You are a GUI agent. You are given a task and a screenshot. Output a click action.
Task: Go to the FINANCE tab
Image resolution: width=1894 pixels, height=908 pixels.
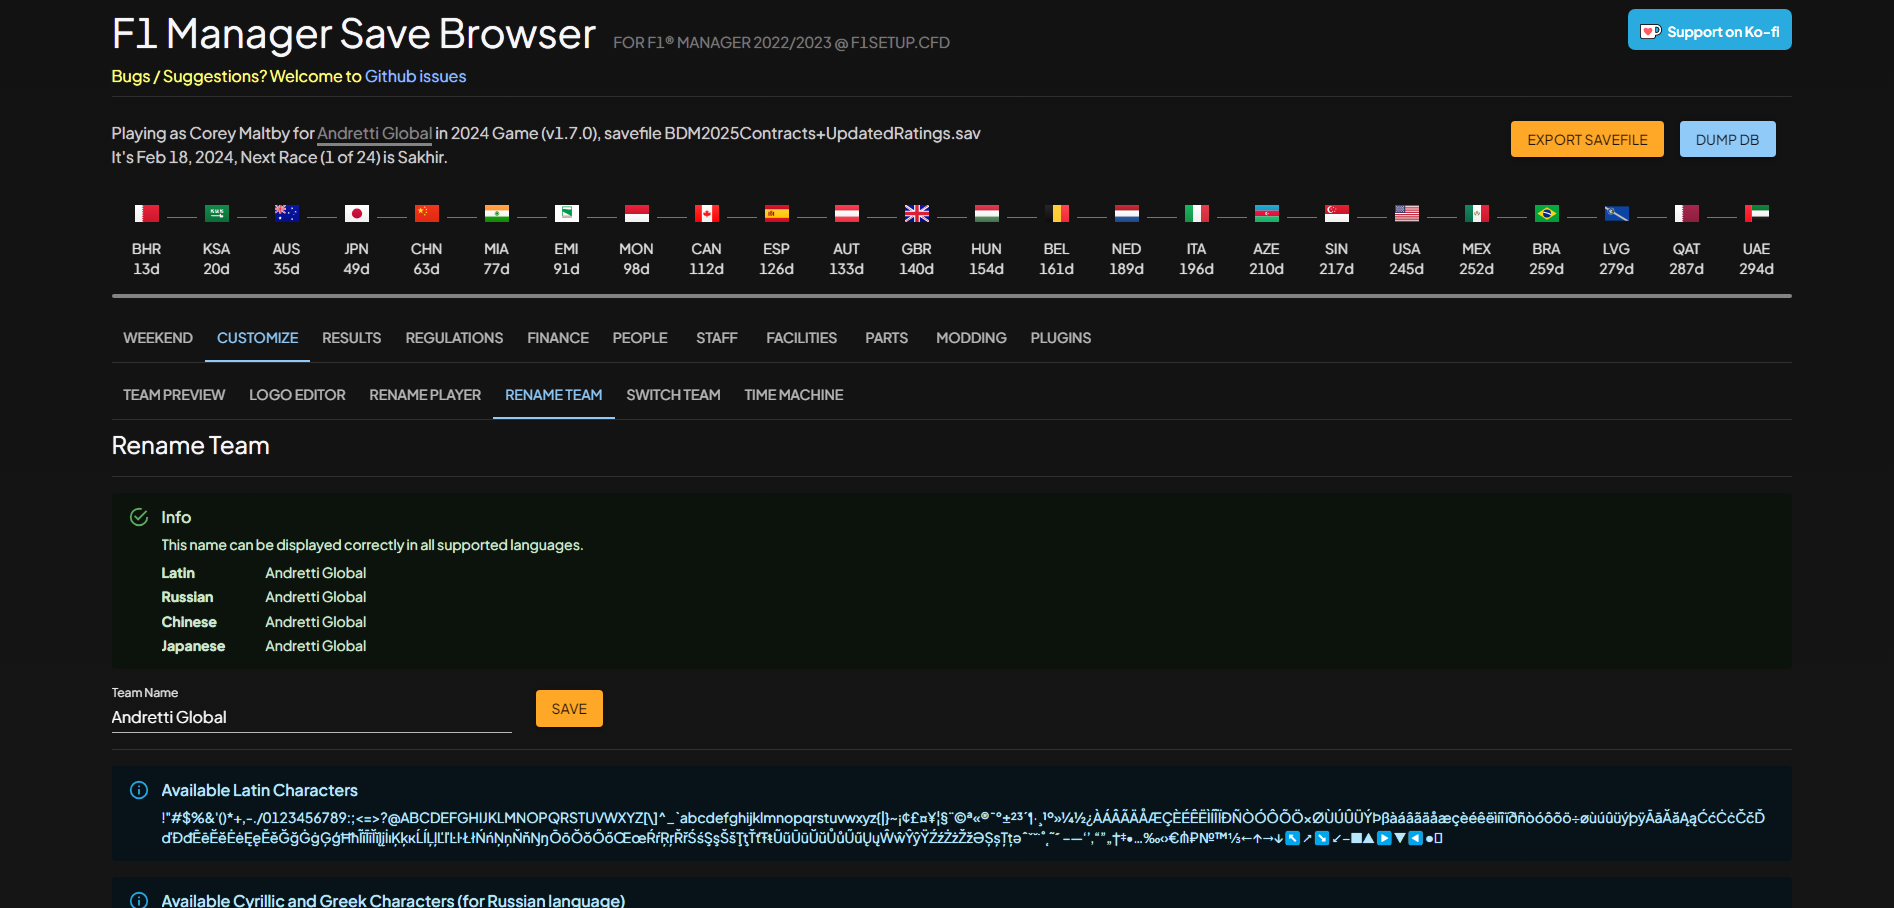point(558,338)
